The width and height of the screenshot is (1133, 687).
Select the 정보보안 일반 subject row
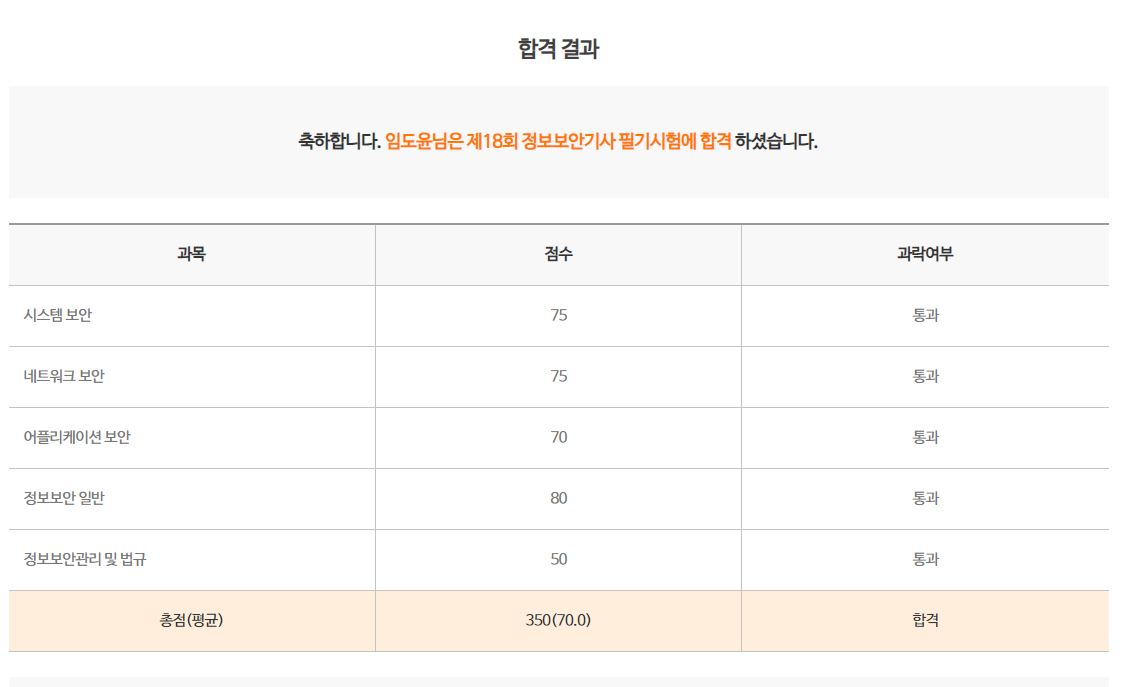559,498
